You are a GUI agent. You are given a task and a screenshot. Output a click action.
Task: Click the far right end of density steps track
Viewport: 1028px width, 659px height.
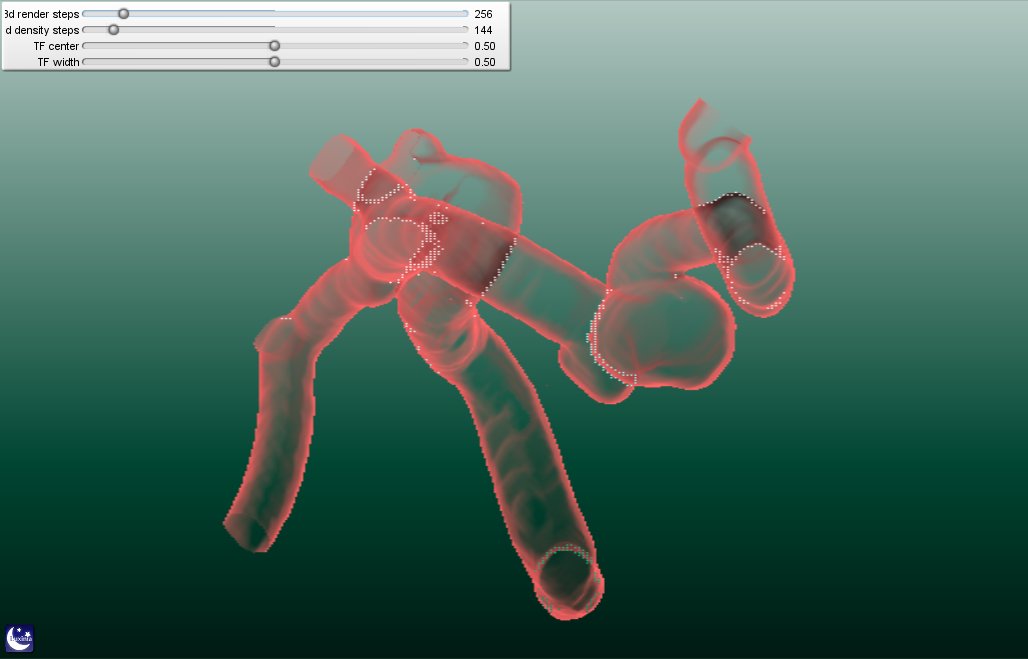[x=465, y=30]
